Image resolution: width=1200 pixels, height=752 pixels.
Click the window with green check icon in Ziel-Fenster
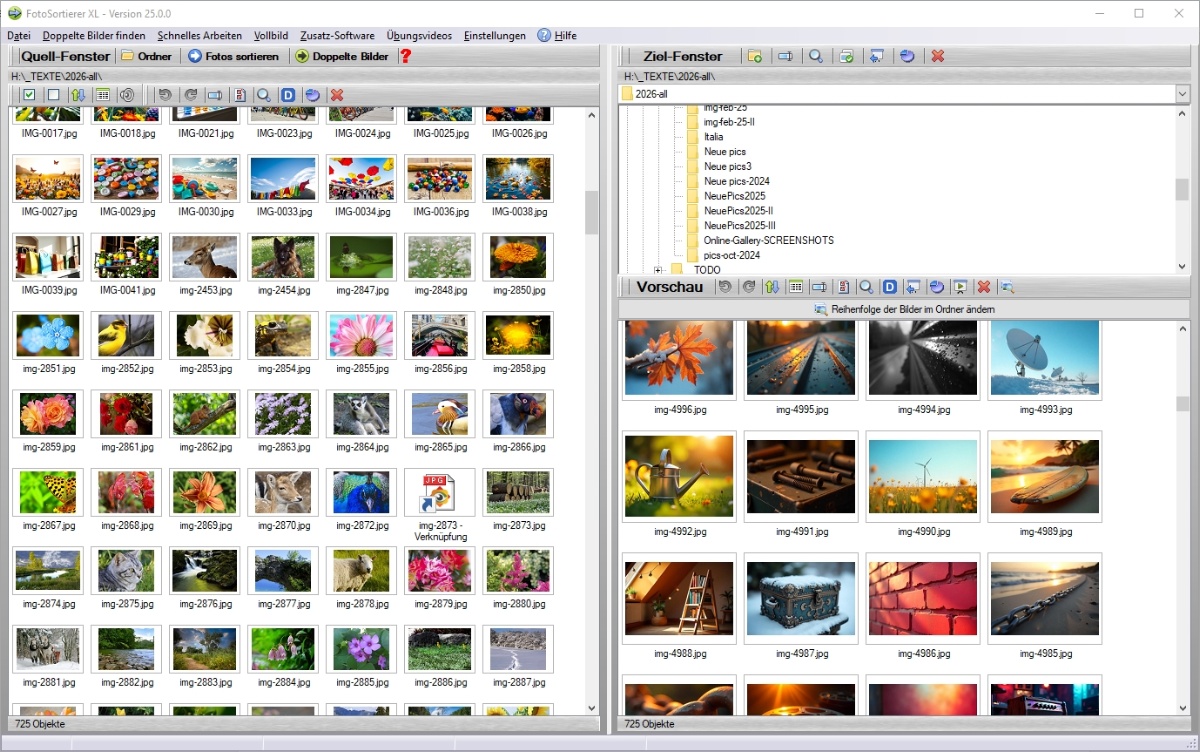coord(846,56)
